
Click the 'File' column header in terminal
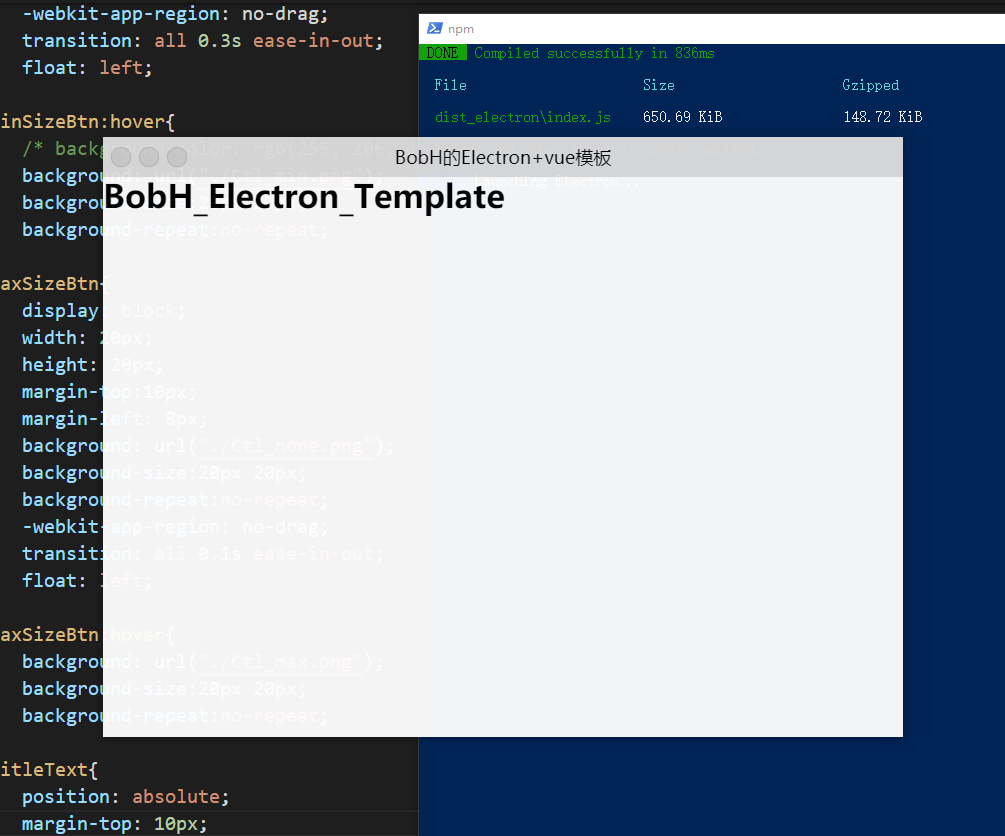coord(451,85)
